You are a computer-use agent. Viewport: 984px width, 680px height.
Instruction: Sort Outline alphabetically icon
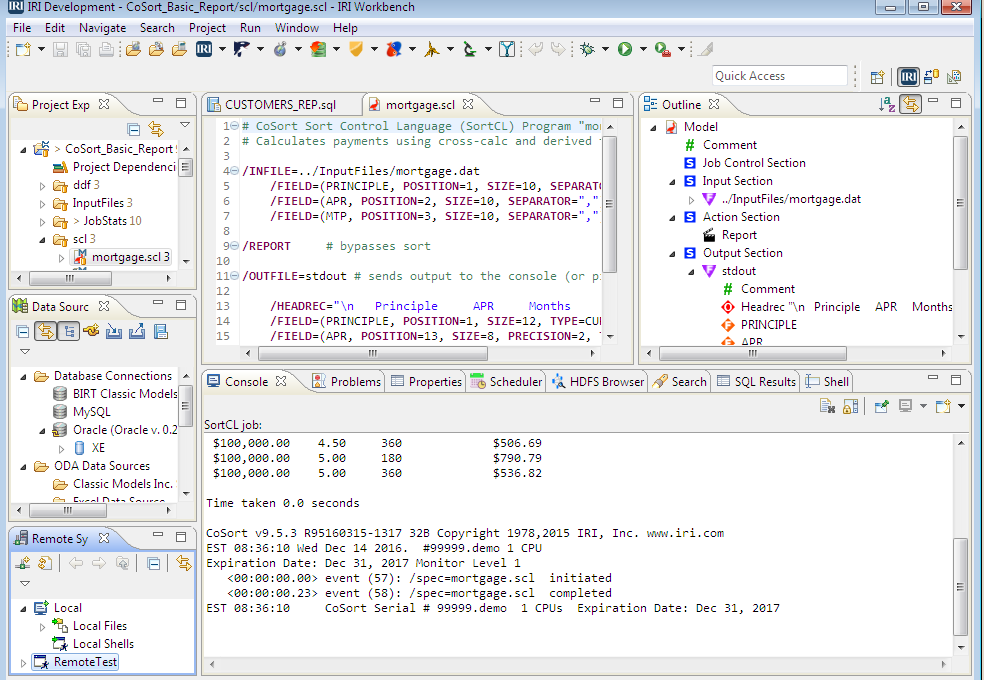(x=887, y=104)
